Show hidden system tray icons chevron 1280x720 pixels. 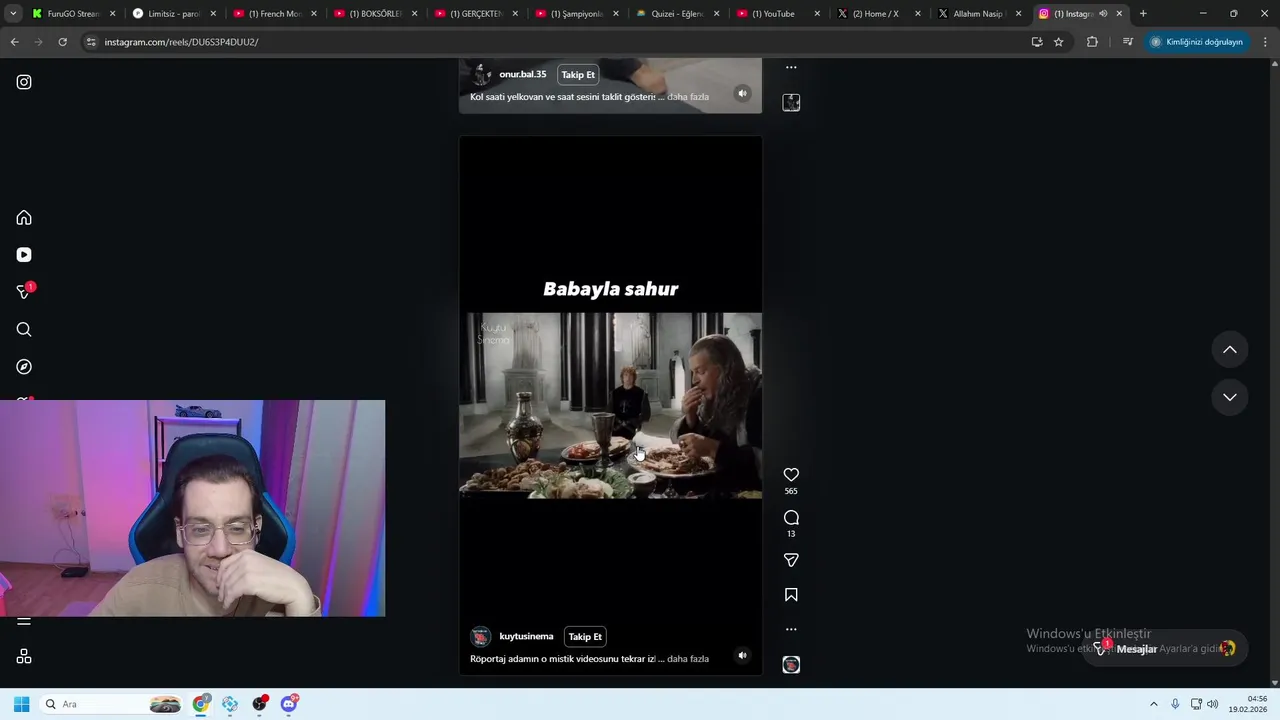pos(1153,704)
